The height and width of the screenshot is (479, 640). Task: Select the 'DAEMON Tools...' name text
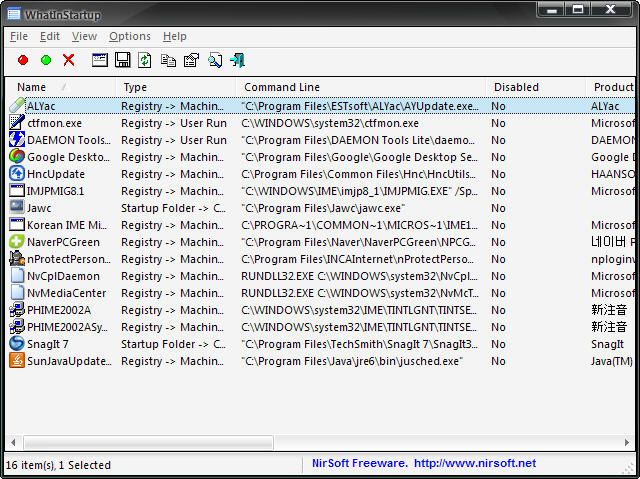point(69,140)
